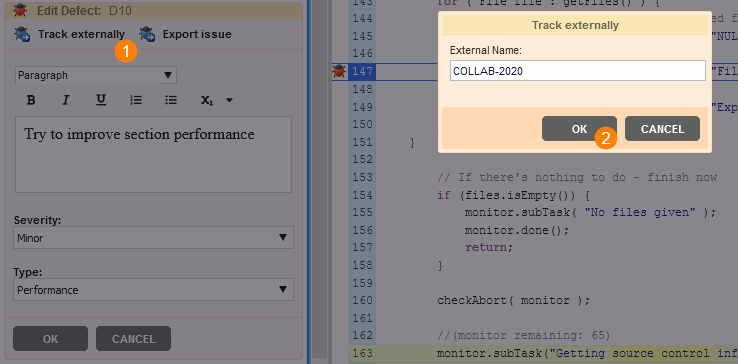Click the bug icon beside Edit Defect

[20, 10]
